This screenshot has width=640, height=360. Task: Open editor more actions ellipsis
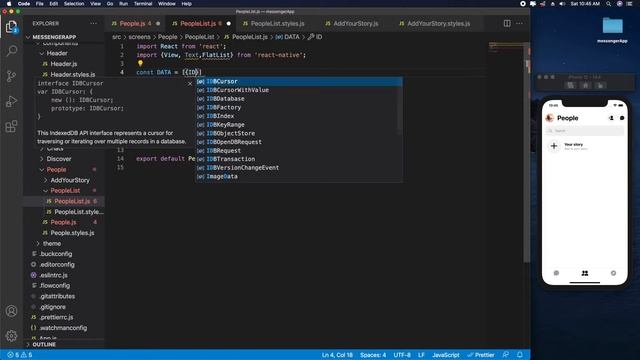pyautogui.click(x=519, y=24)
